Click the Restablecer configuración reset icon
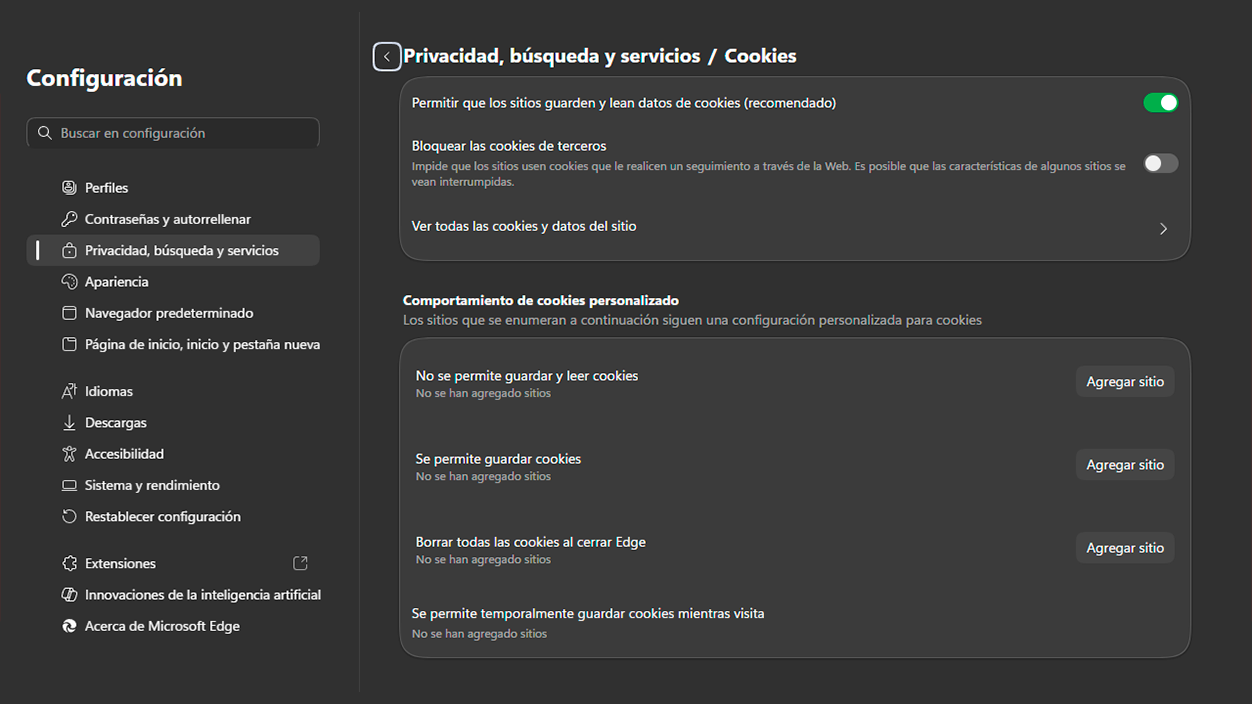Image resolution: width=1252 pixels, height=704 pixels. [x=69, y=516]
